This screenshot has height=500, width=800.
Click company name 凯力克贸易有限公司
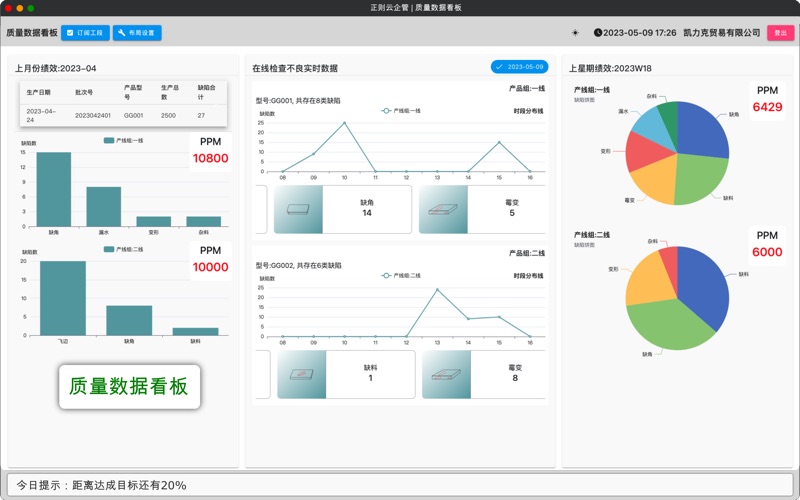pyautogui.click(x=721, y=33)
